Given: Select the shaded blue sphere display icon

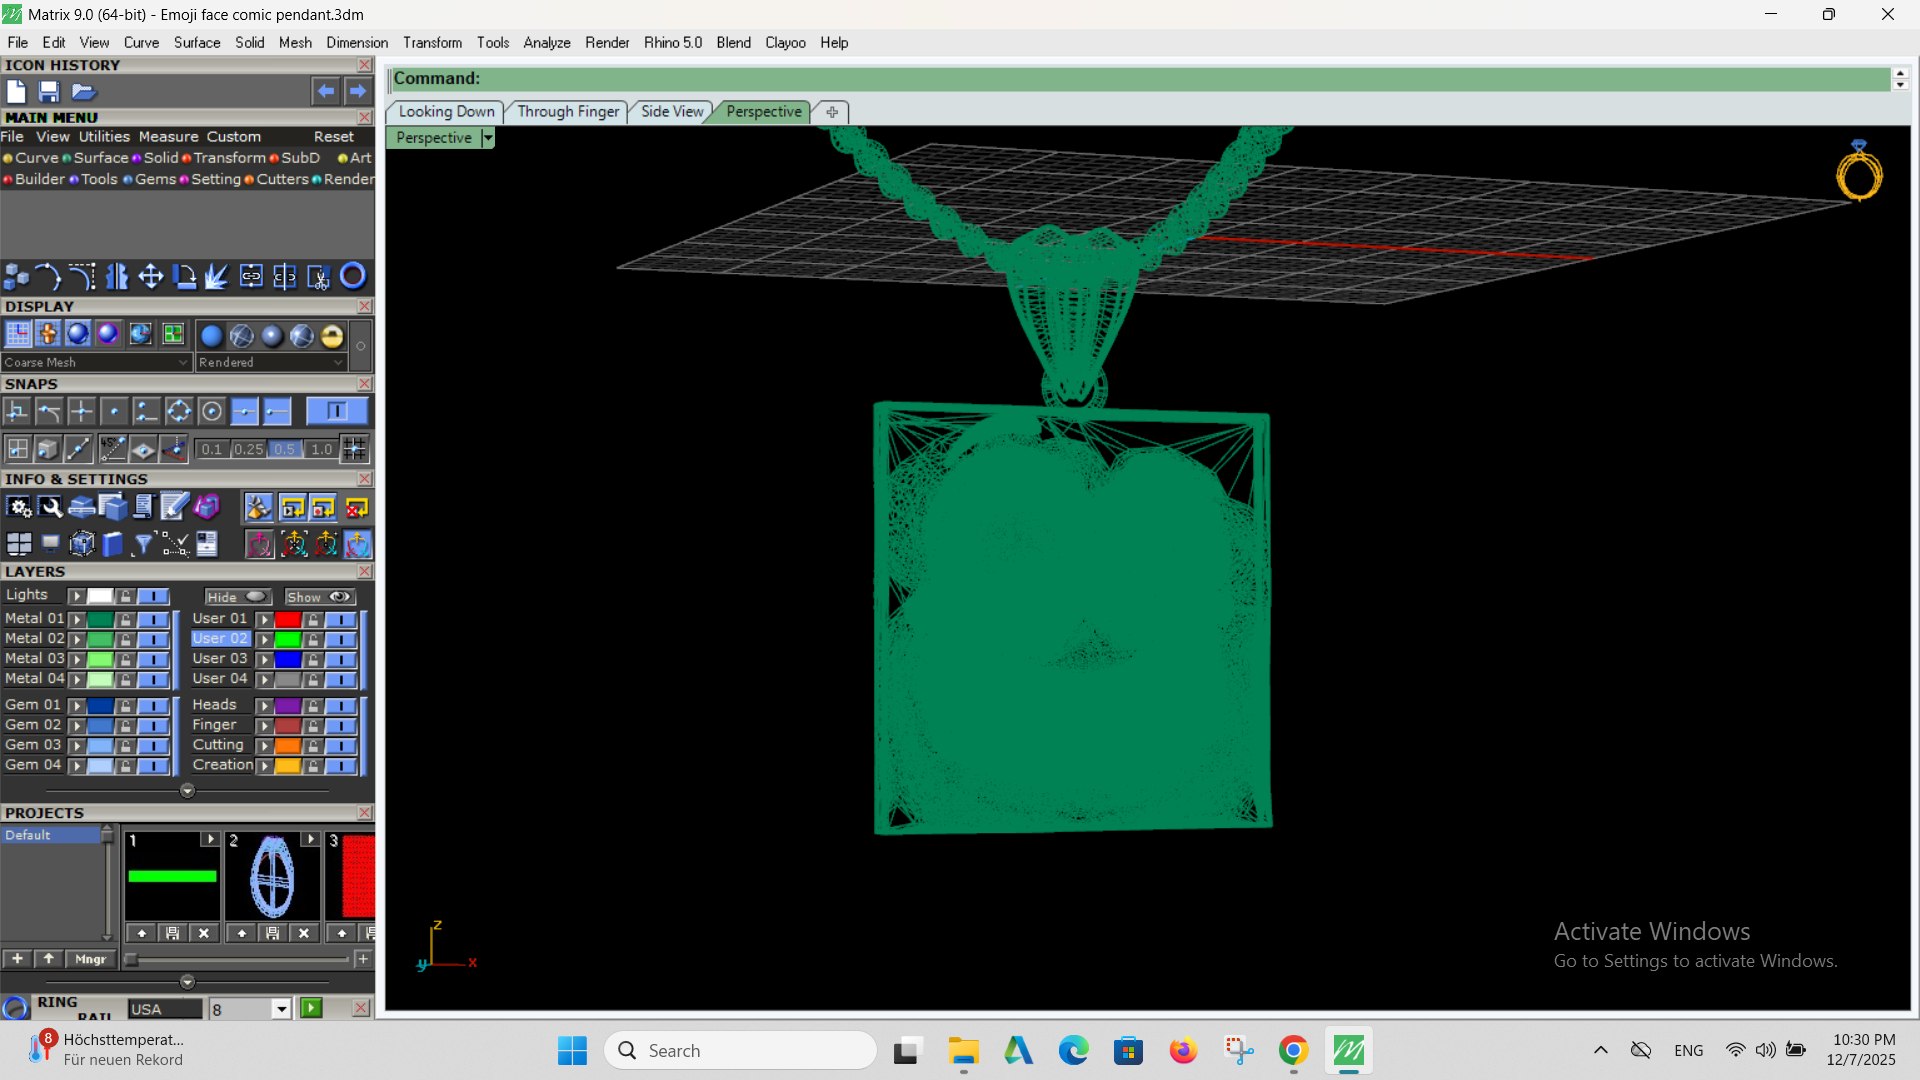Looking at the screenshot, I should coord(78,334).
